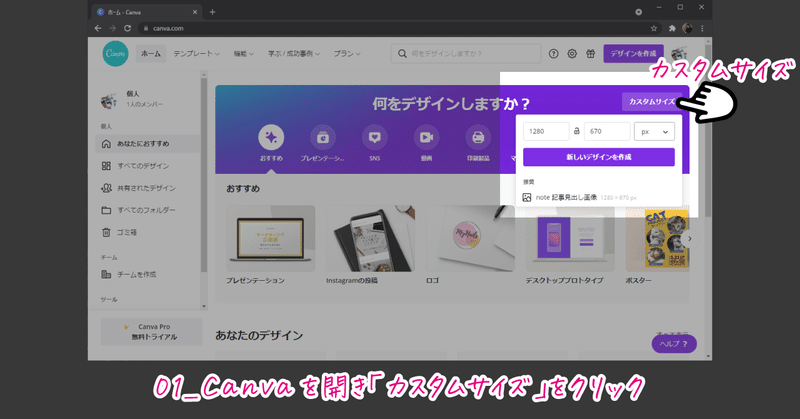Click the team avatar beside 個人
The height and width of the screenshot is (419, 800).
tap(109, 100)
